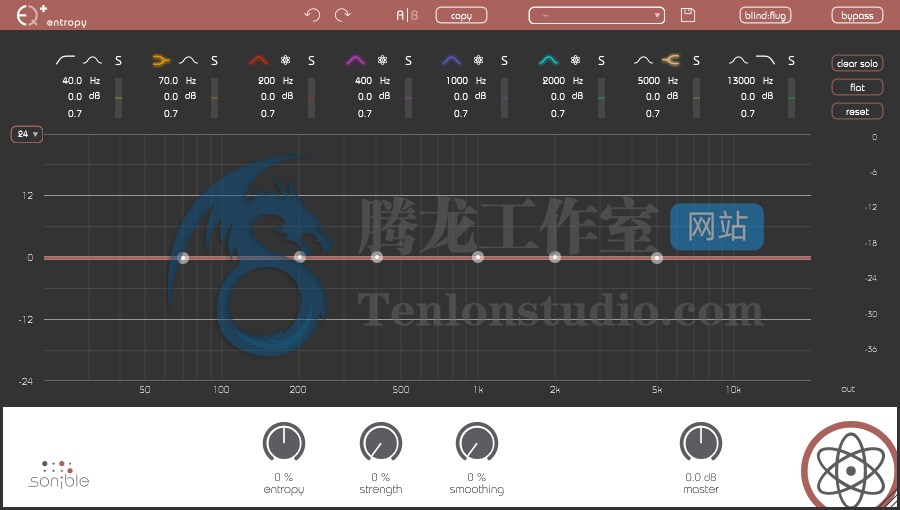
Task: Select the 400 Hz node on EQ curve
Action: coord(377,257)
